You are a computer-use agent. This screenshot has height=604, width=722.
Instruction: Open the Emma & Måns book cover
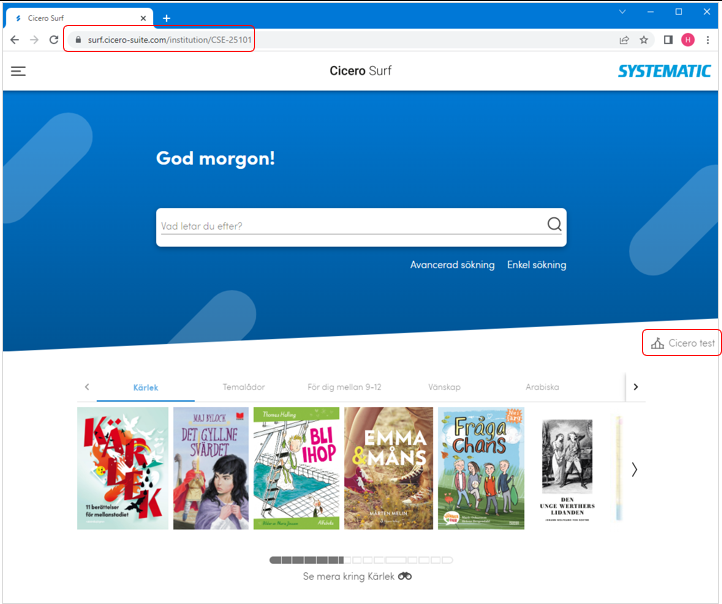(x=389, y=468)
